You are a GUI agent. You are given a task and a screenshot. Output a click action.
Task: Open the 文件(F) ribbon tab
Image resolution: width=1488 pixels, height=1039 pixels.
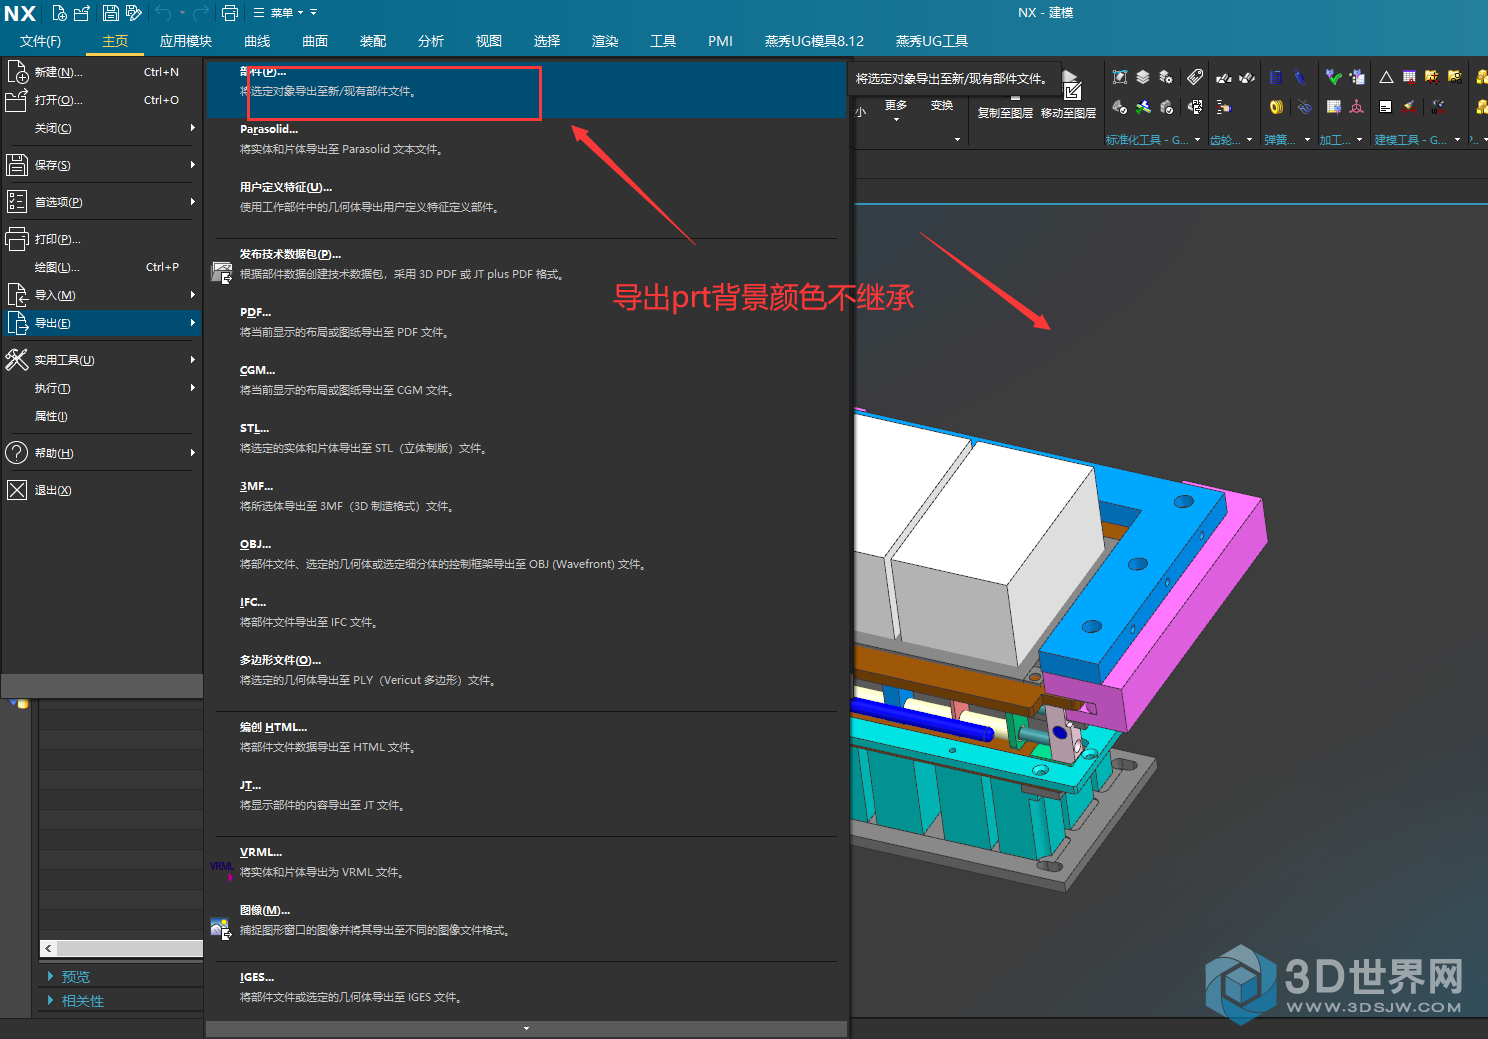40,41
